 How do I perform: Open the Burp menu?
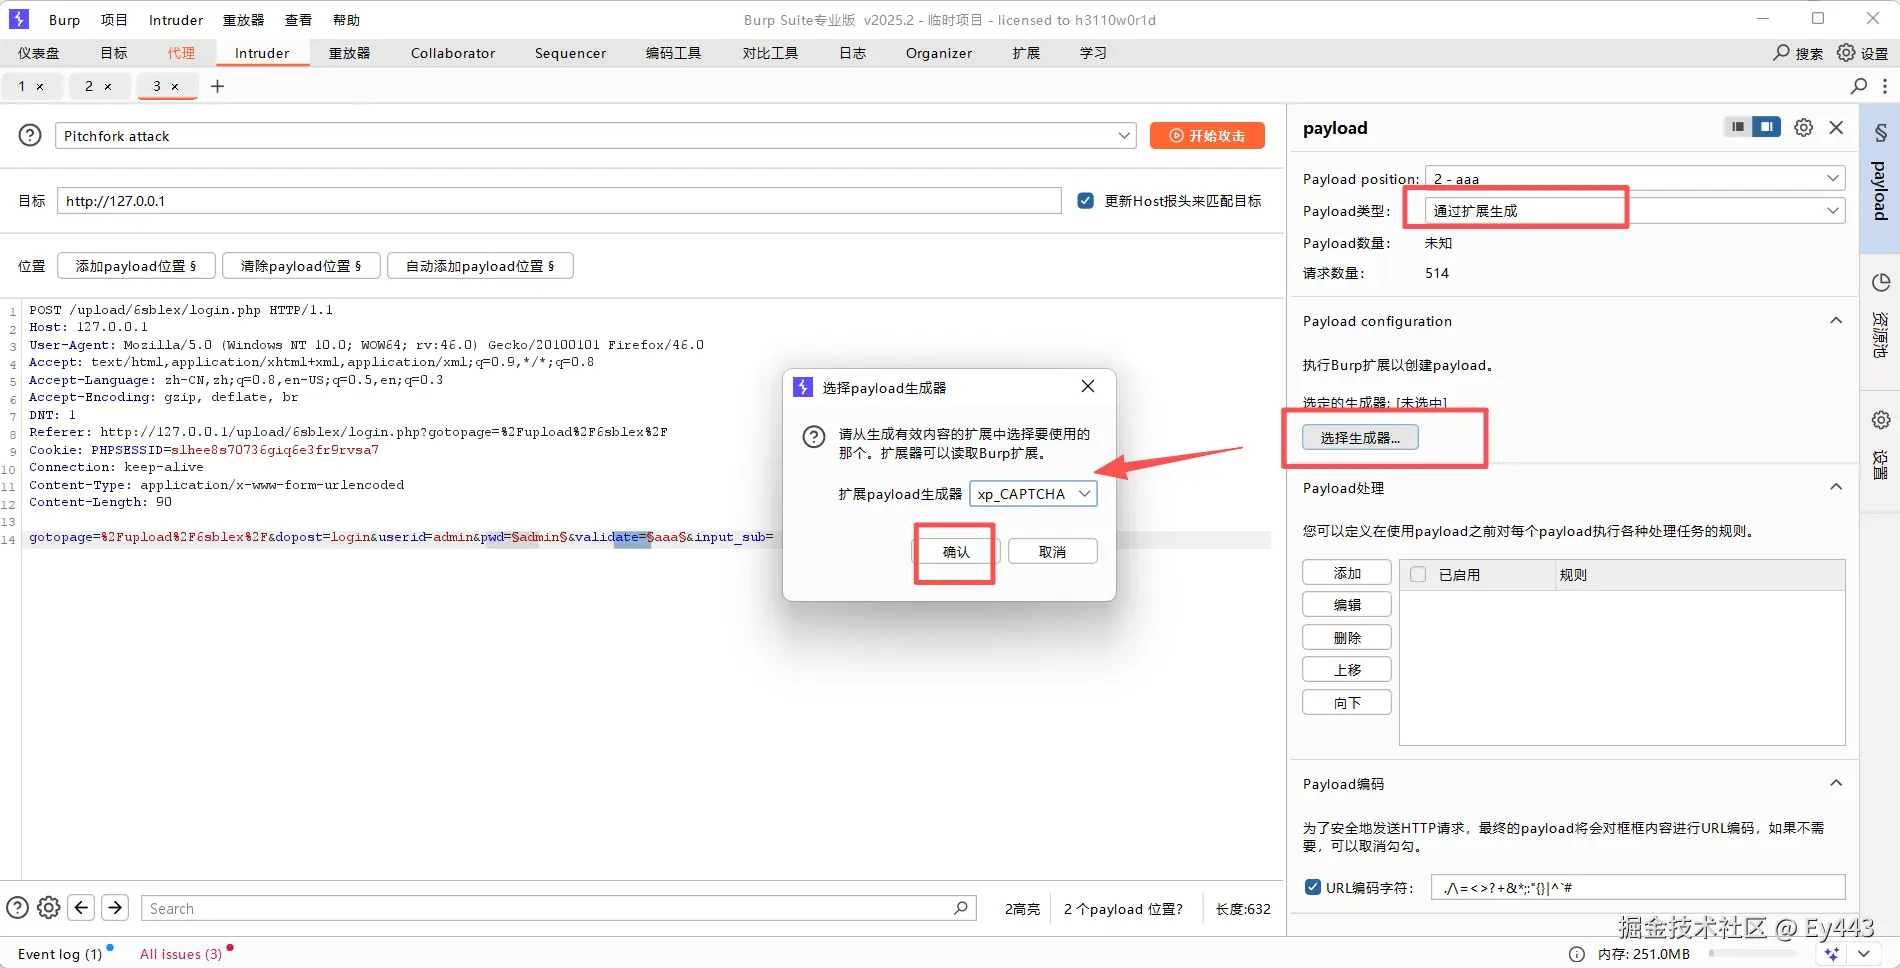tap(64, 20)
